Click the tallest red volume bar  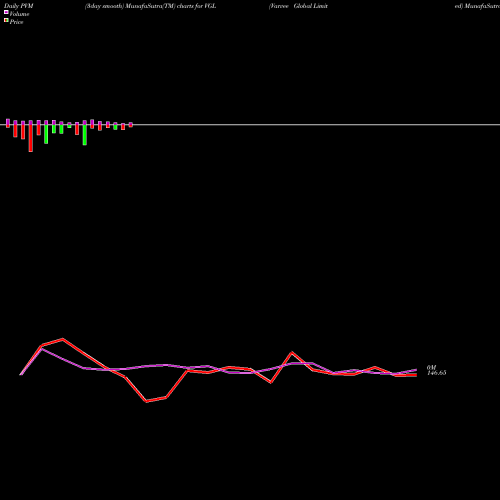pyautogui.click(x=31, y=138)
